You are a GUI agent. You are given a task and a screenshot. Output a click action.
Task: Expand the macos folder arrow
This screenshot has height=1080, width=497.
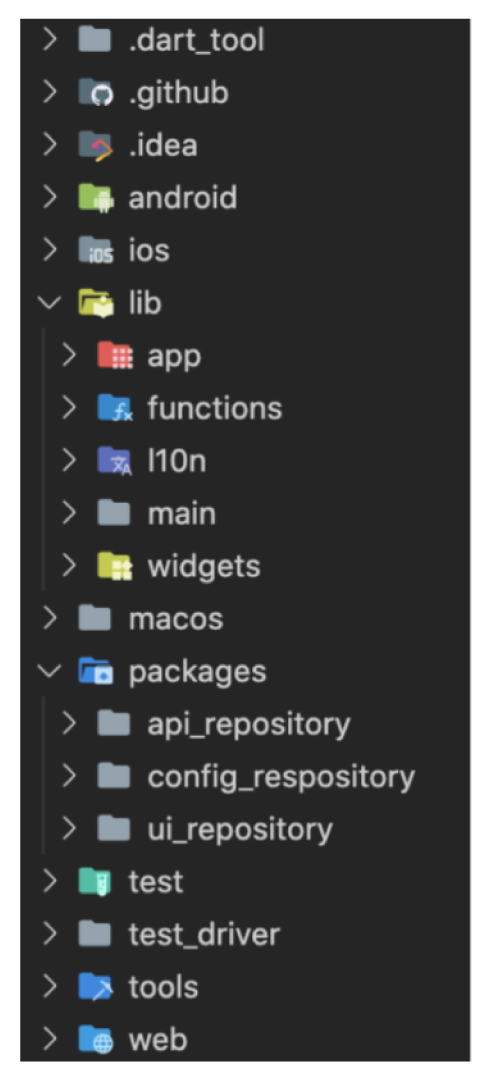tap(50, 619)
